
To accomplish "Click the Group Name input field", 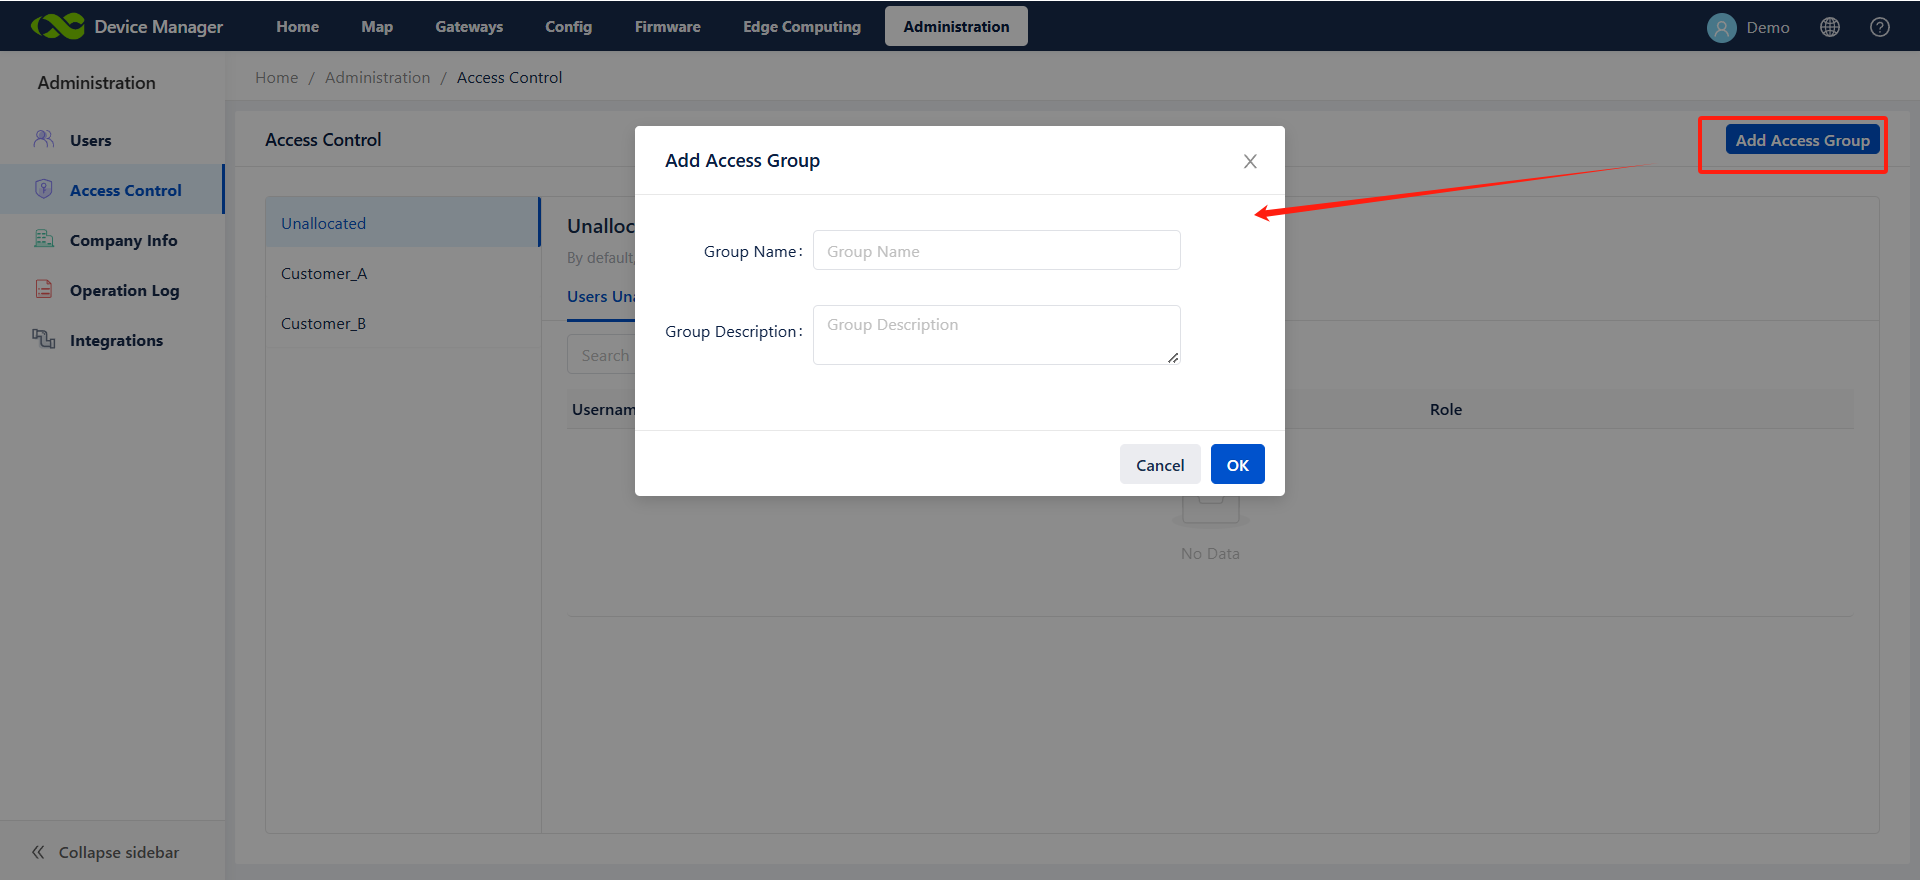I will point(996,251).
